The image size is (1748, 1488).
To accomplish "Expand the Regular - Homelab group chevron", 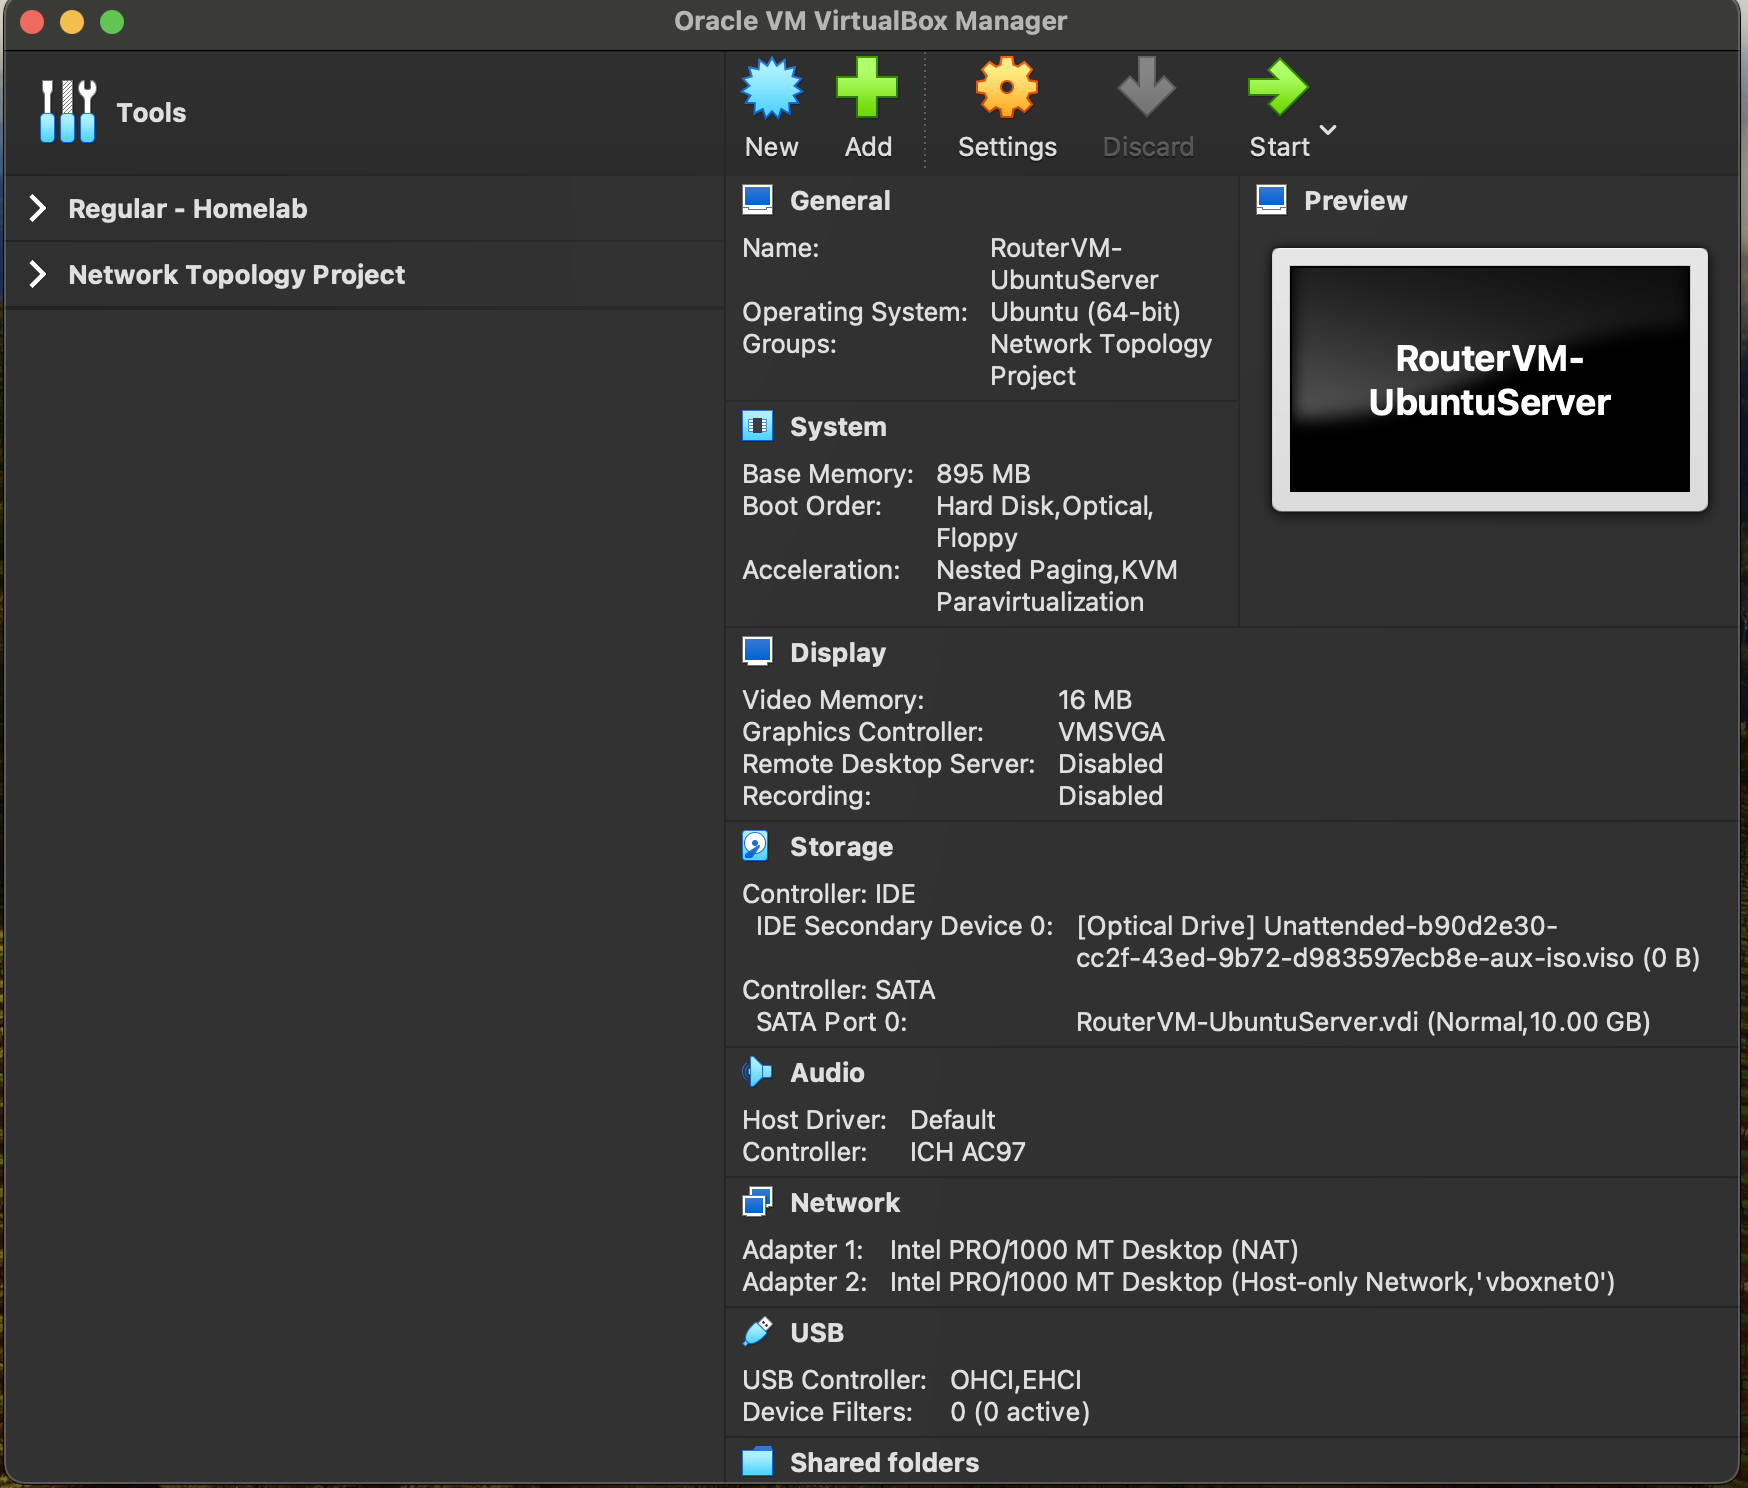I will 38,208.
